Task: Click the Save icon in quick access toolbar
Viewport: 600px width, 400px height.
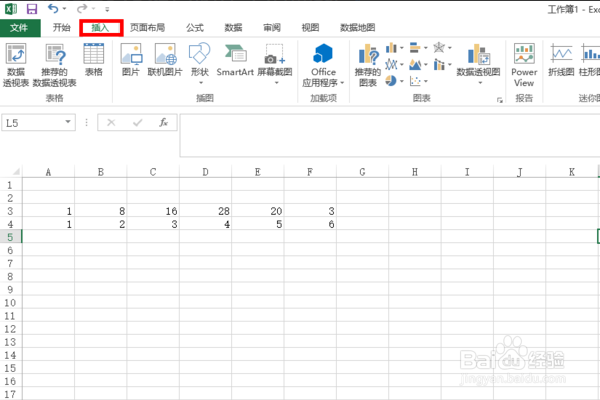Action: coord(32,9)
